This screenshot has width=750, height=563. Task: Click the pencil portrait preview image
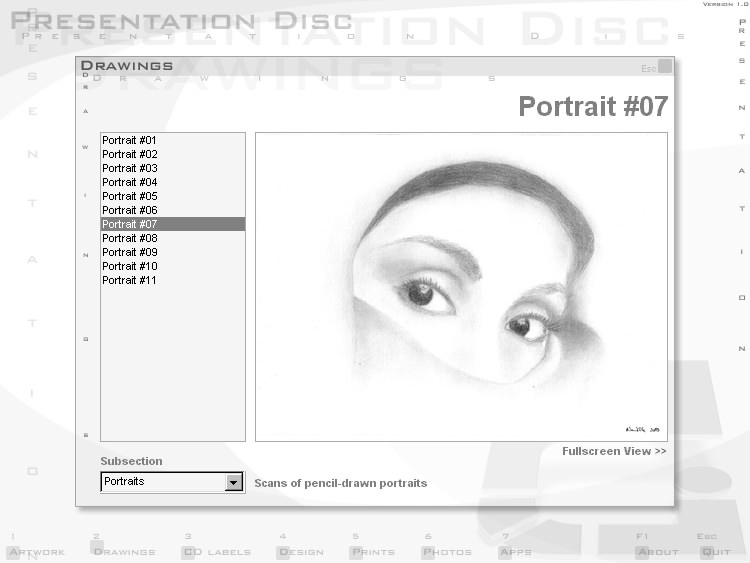[461, 287]
